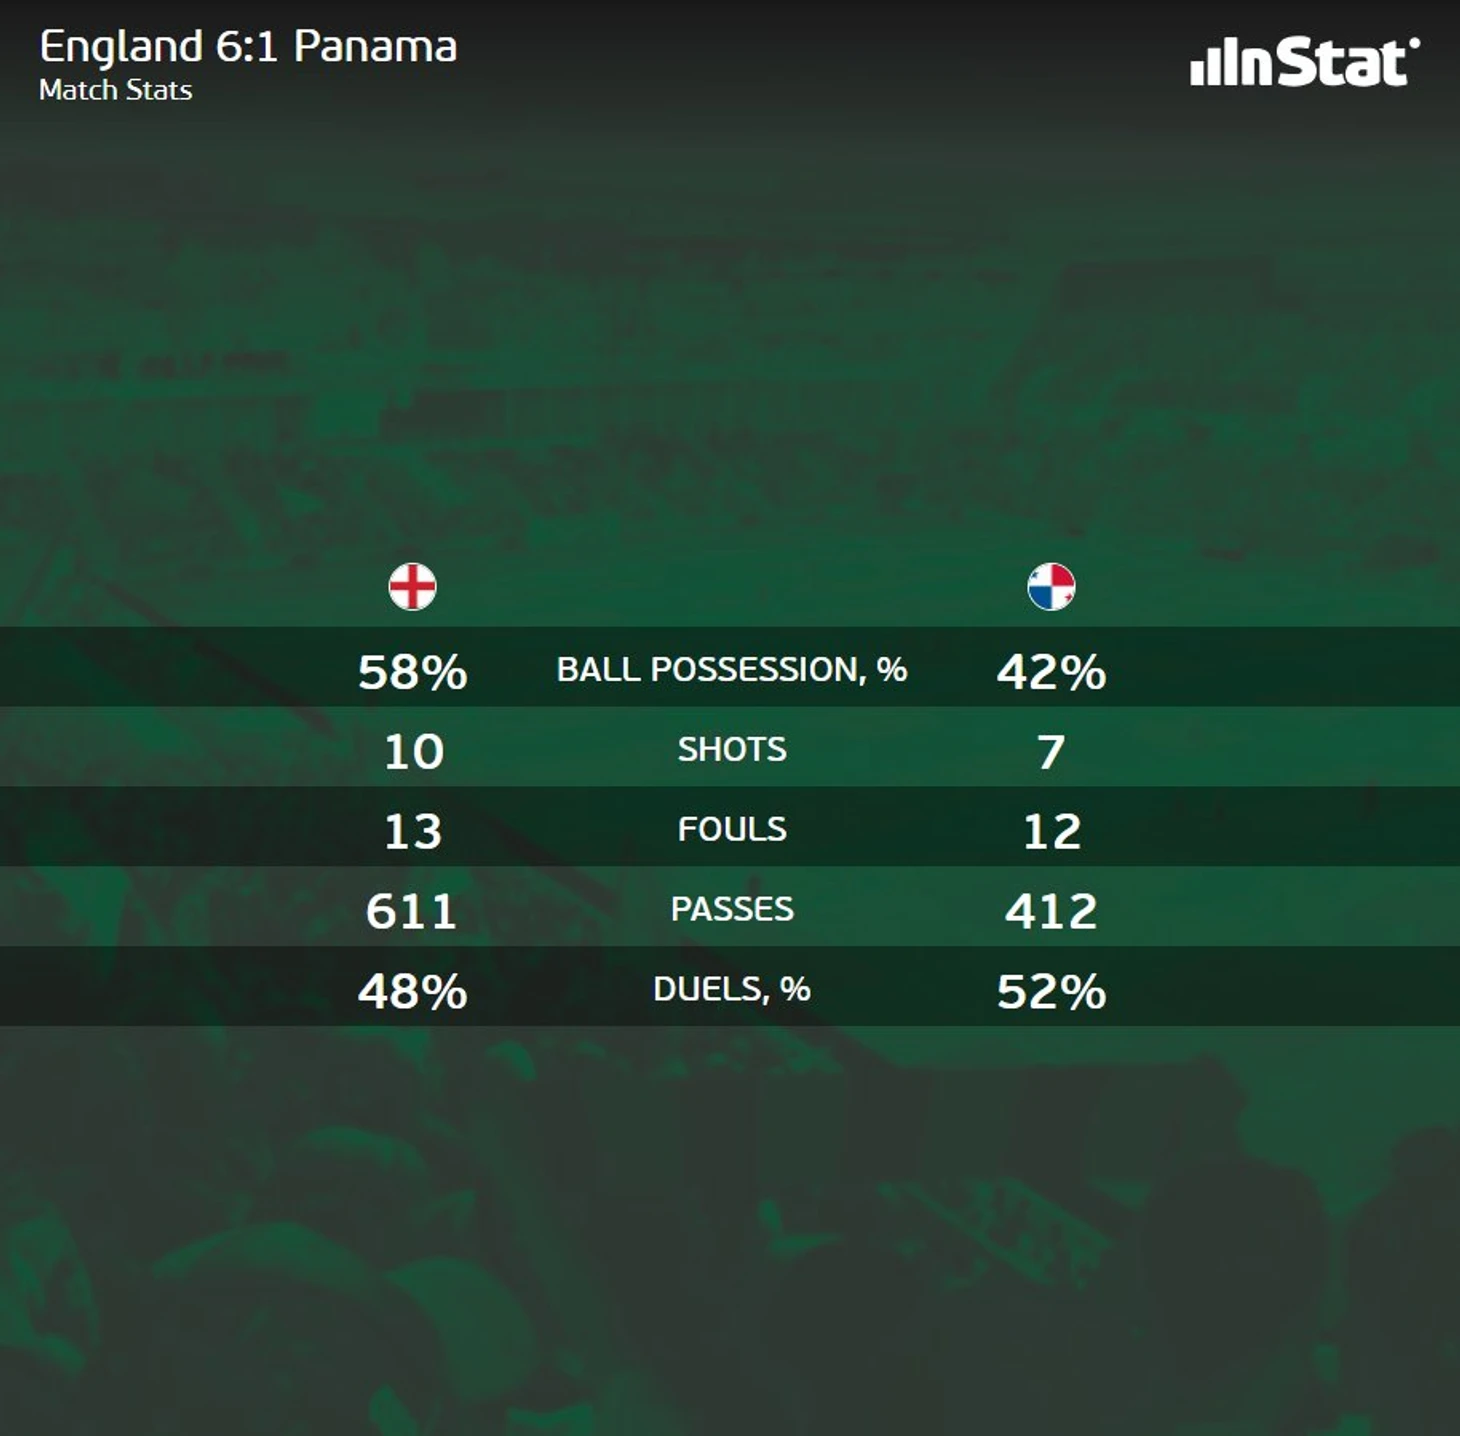1460x1436 pixels.
Task: Click Panama's 7 shots value
Action: (x=1051, y=751)
